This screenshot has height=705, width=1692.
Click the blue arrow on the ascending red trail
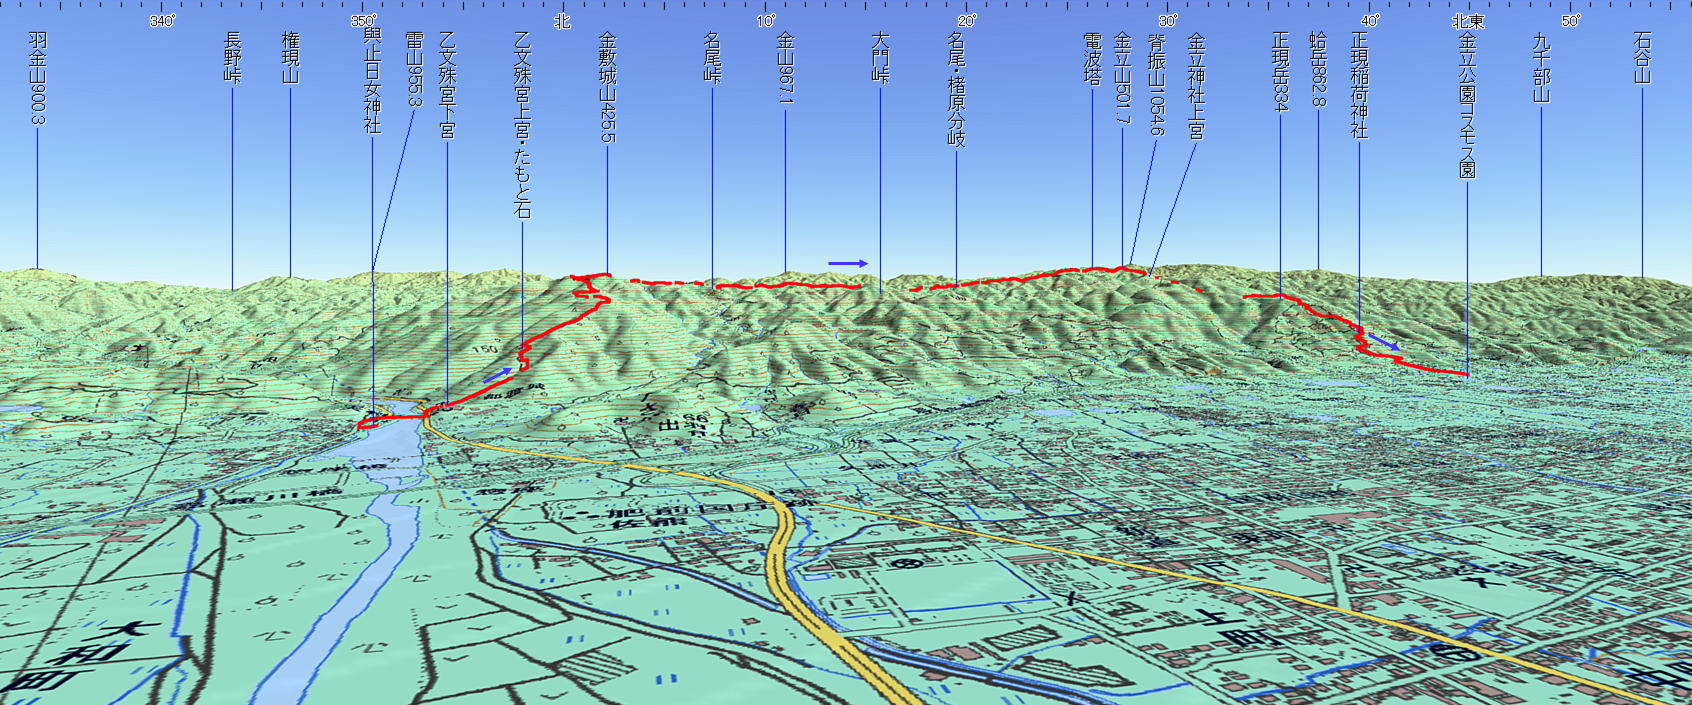[498, 375]
